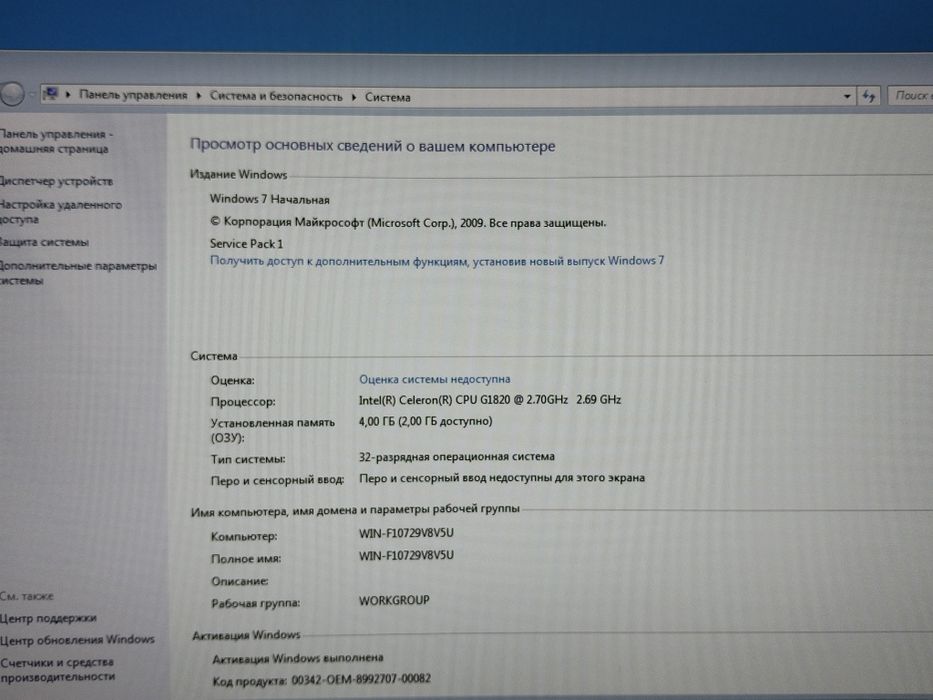Click the Установленная память (ОЗУ) label
933x700 pixels.
pyautogui.click(x=273, y=430)
